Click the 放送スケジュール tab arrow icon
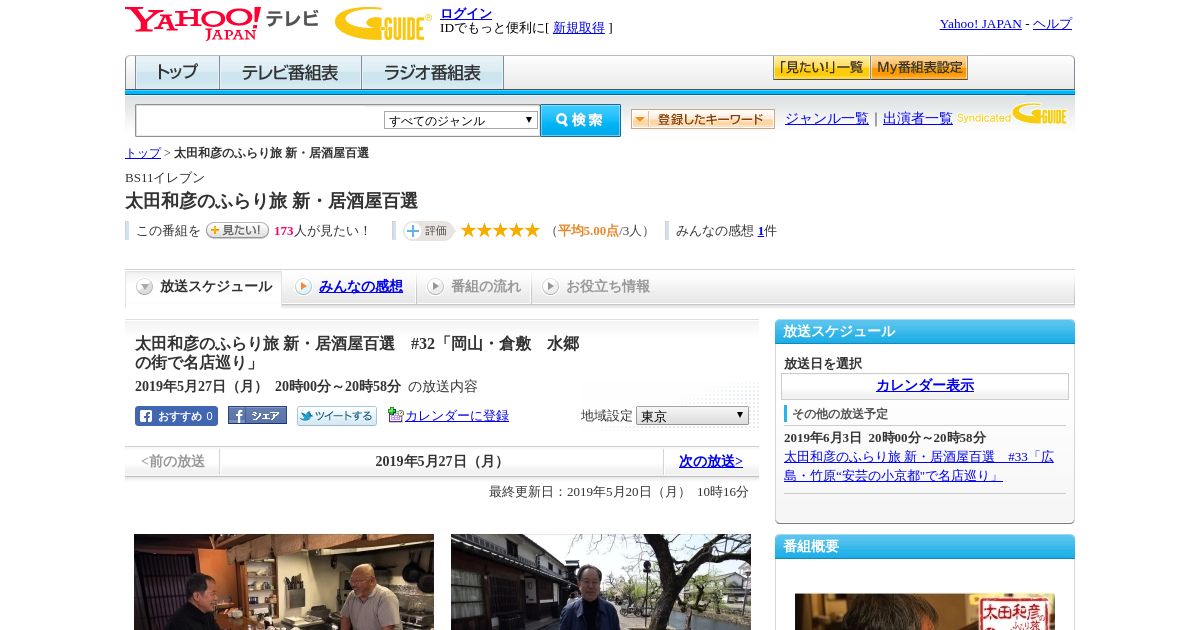 point(145,287)
